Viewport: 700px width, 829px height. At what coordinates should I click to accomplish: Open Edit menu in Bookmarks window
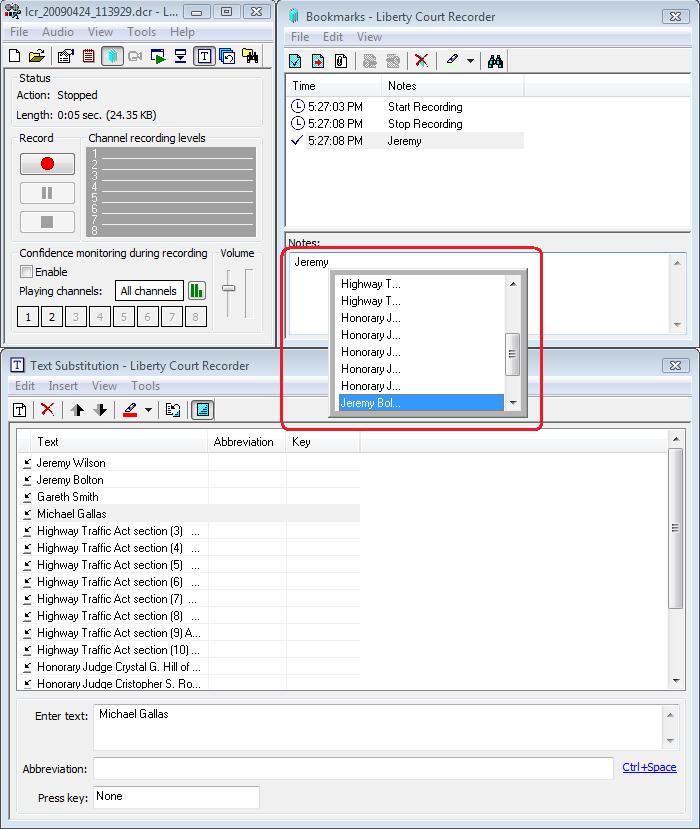[333, 37]
